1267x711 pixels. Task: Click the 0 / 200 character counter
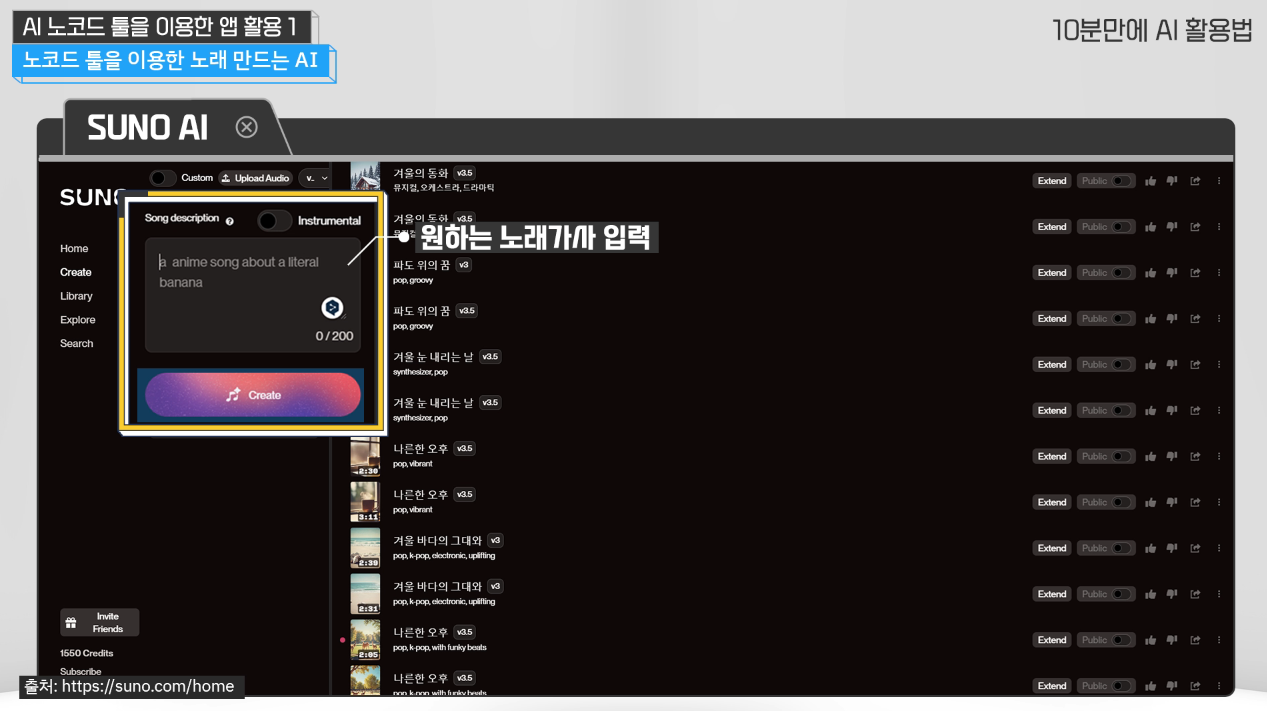pyautogui.click(x=335, y=336)
